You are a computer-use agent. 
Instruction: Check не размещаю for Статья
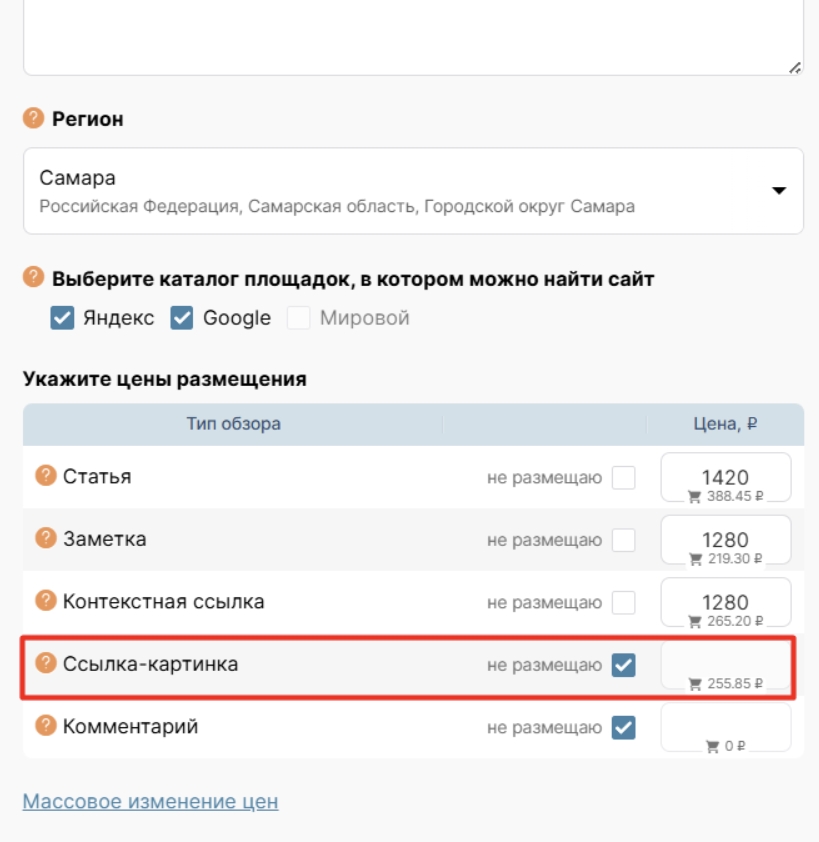coord(623,478)
